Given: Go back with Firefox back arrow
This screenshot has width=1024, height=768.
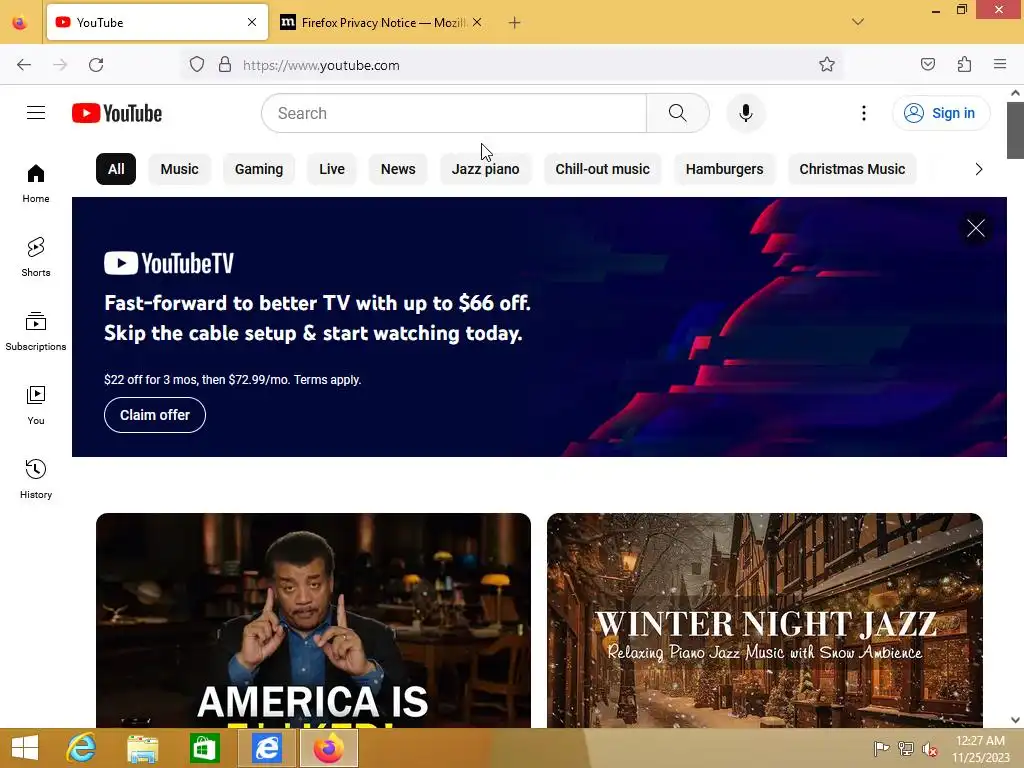Looking at the screenshot, I should click(24, 65).
